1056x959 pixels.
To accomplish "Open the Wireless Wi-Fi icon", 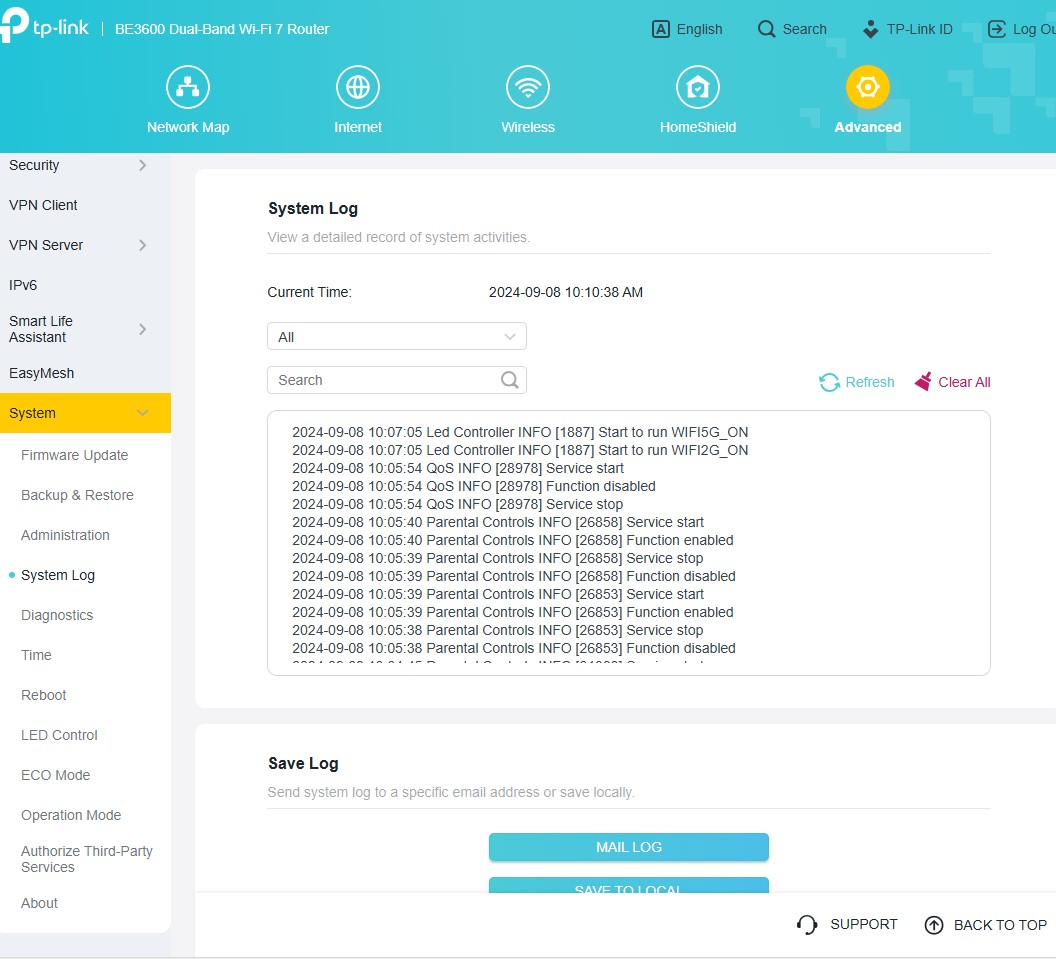I will click(x=527, y=88).
